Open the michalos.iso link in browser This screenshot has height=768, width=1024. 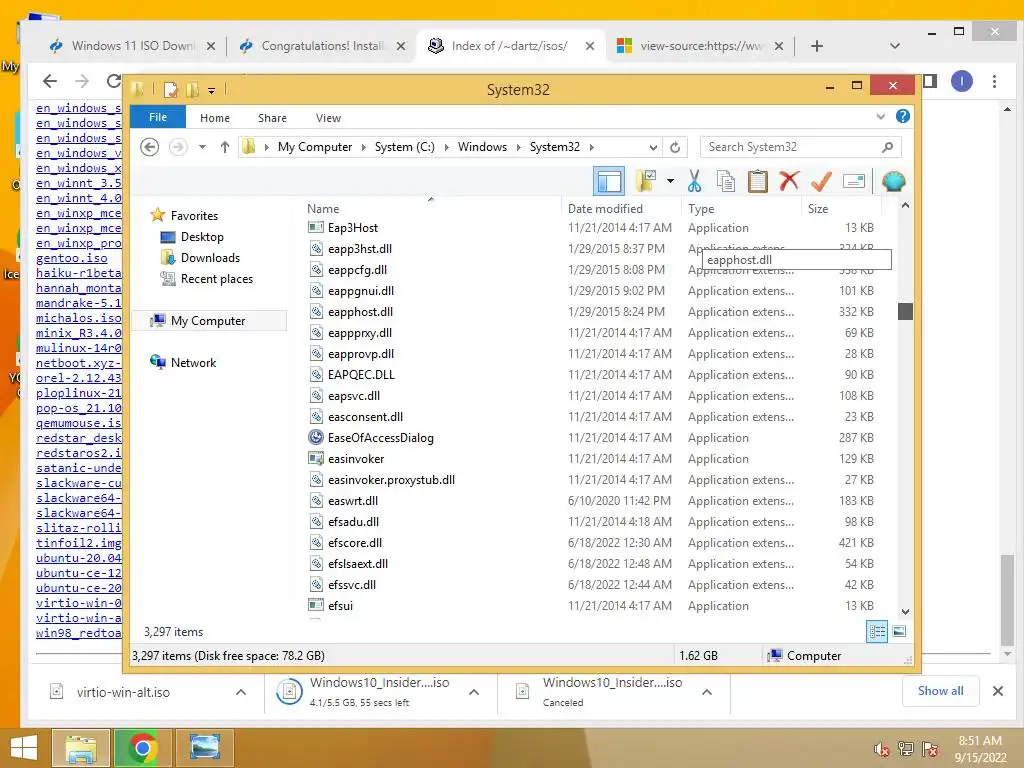79,318
